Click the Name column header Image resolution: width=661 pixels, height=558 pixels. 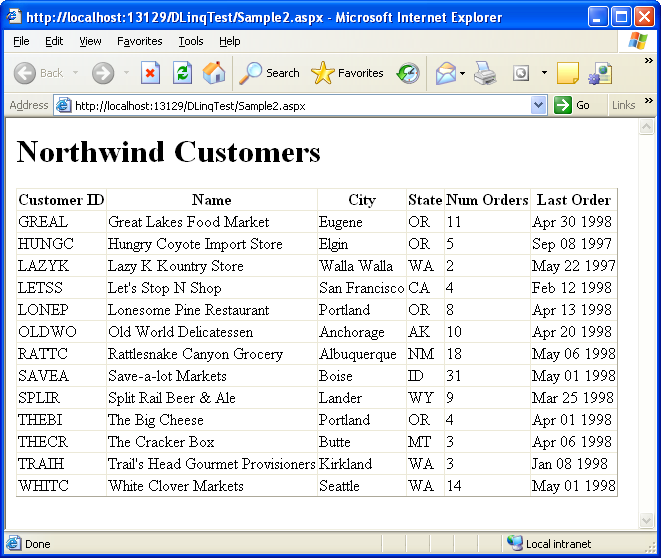[x=212, y=200]
